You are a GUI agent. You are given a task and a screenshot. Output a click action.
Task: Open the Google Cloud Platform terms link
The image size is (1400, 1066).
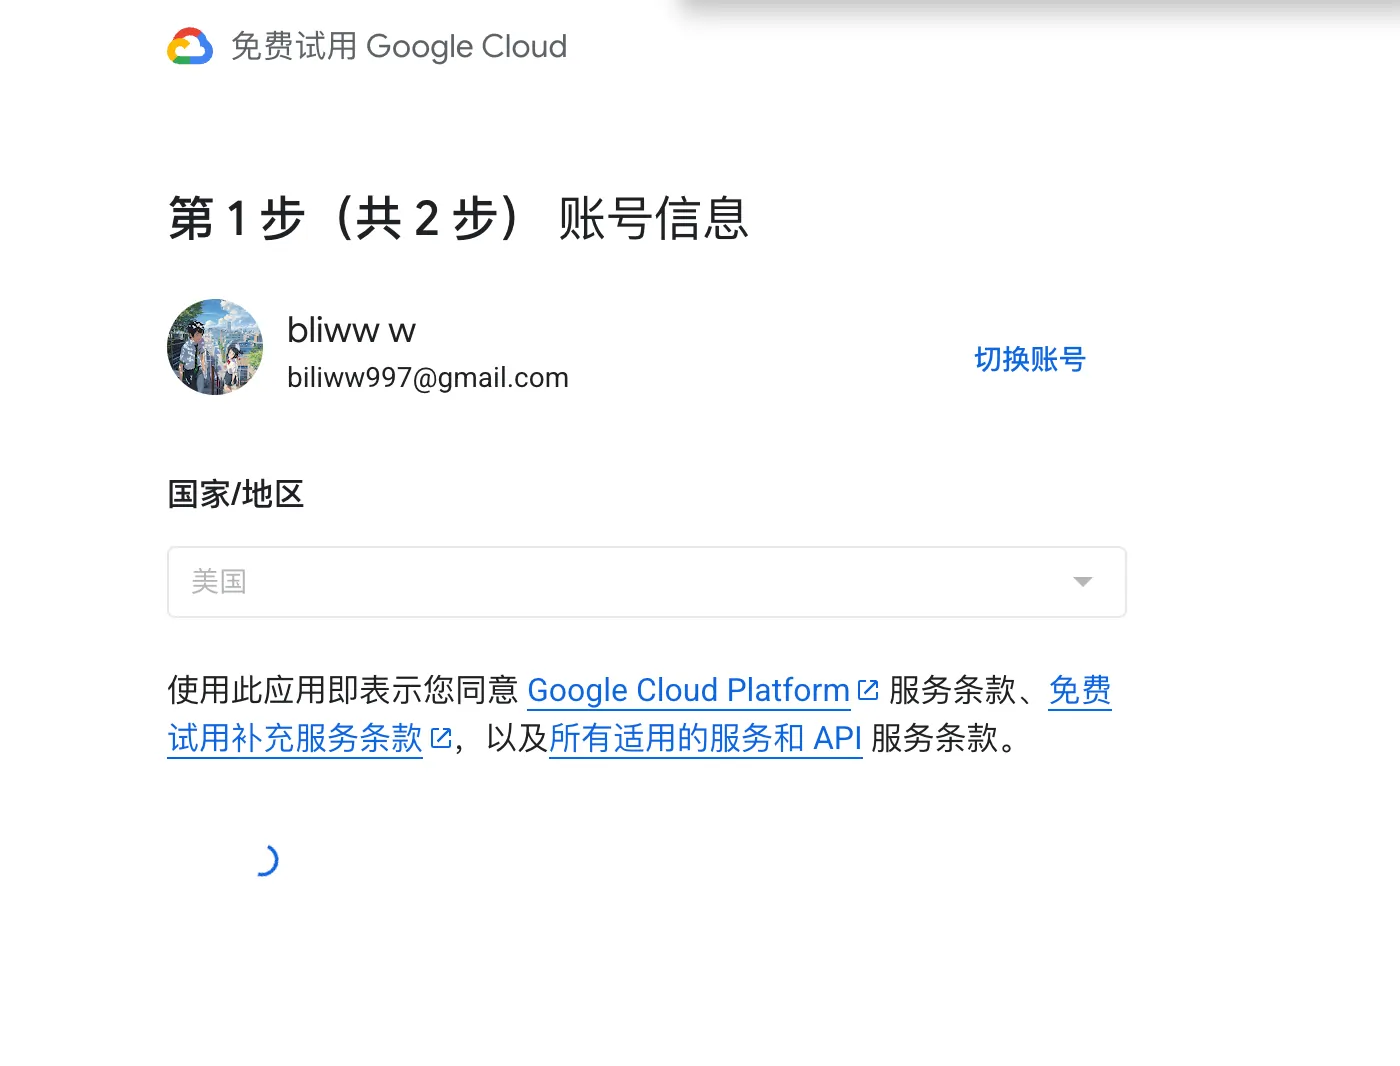click(x=688, y=691)
